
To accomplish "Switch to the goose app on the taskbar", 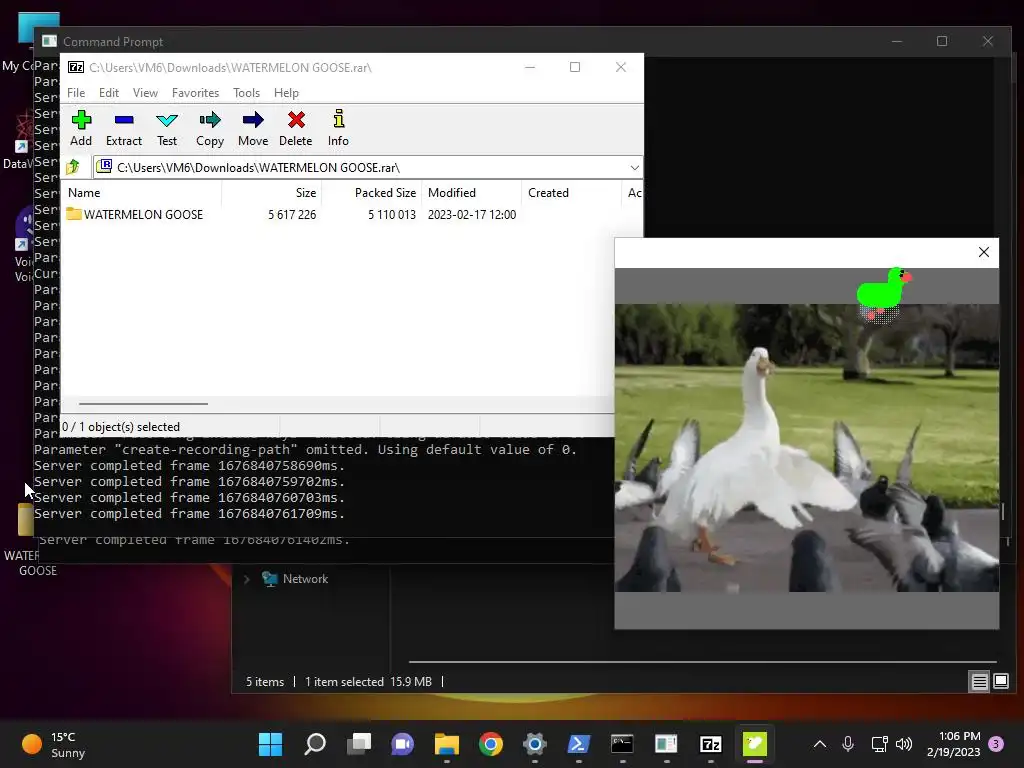I will pyautogui.click(x=754, y=744).
